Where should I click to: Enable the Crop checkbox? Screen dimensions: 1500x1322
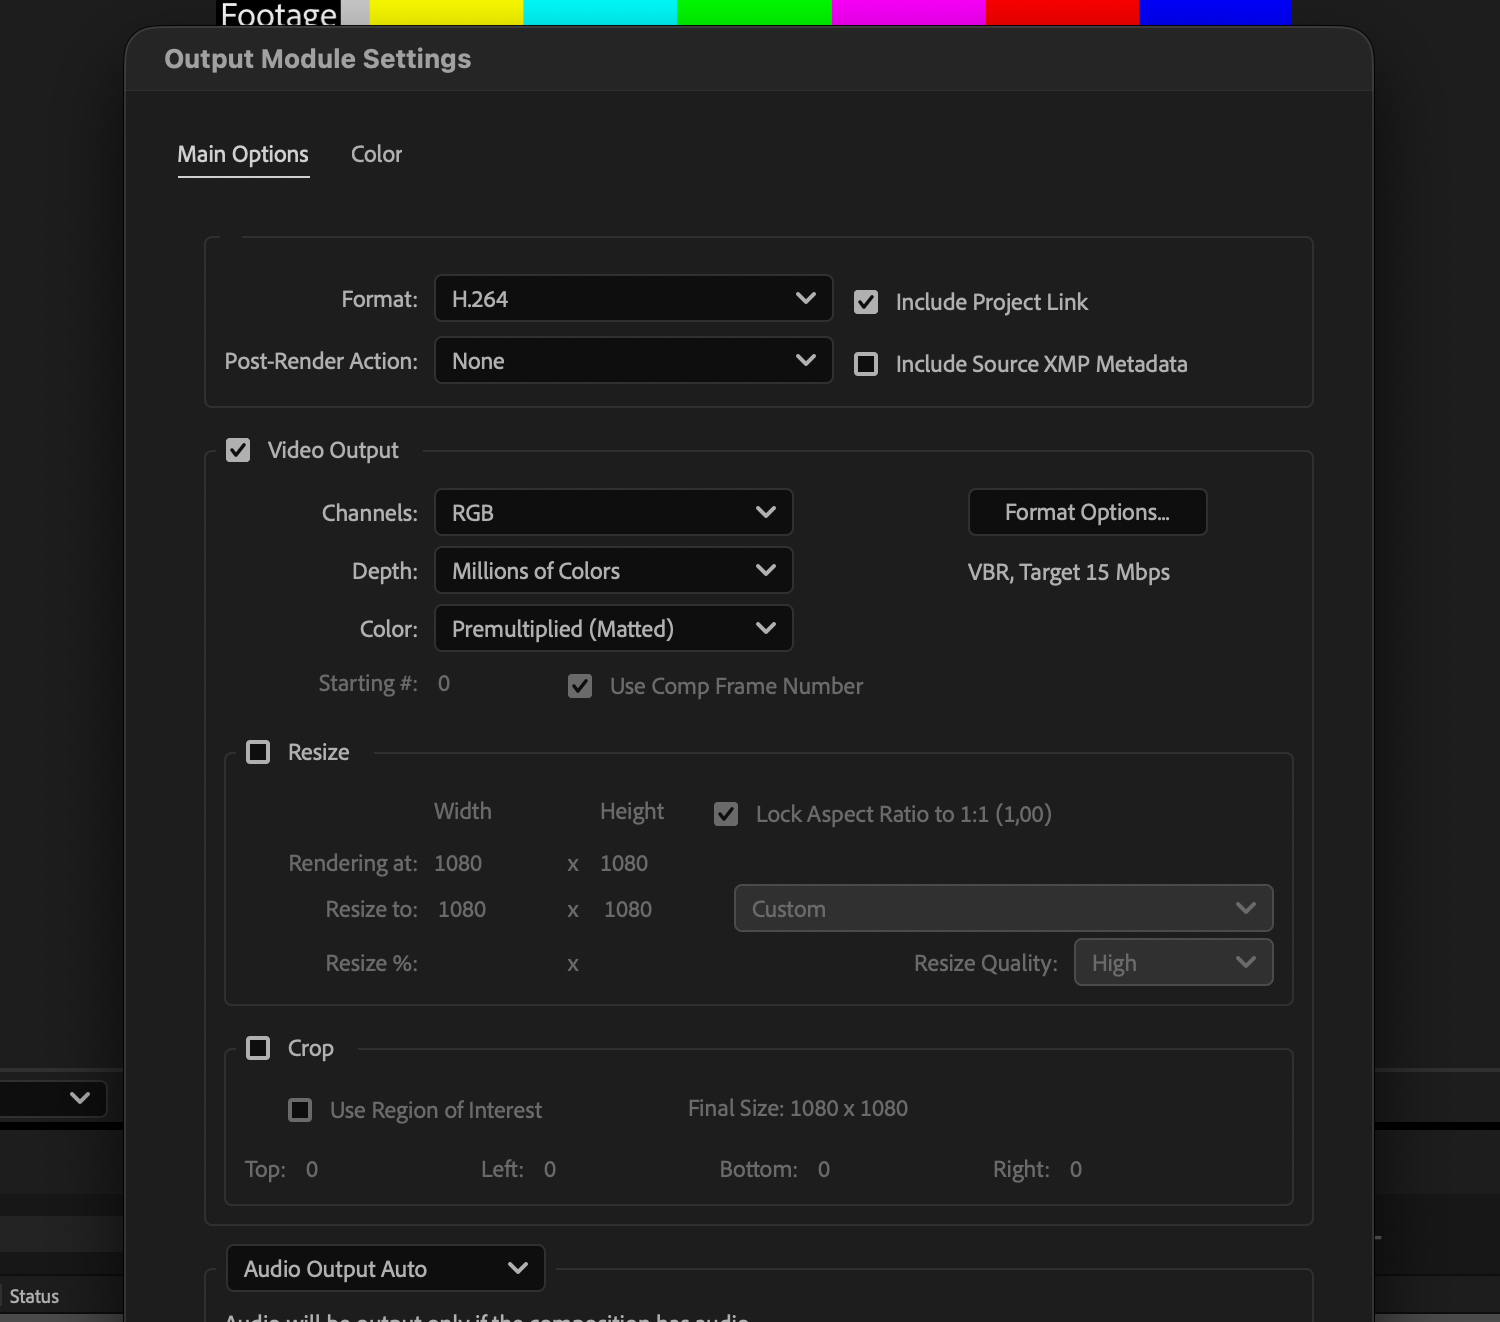(x=258, y=1048)
